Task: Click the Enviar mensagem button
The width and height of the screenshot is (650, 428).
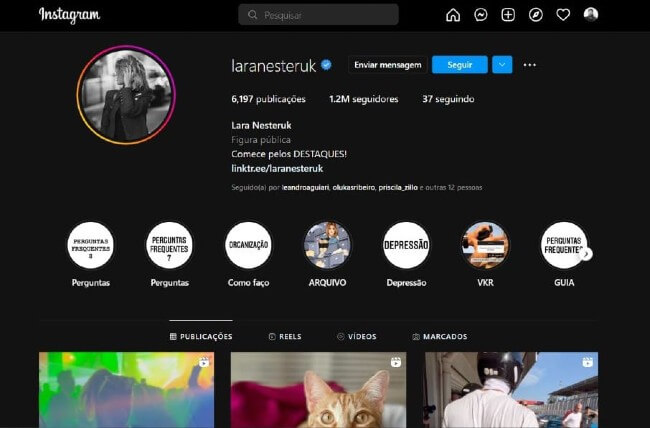Action: 388,65
